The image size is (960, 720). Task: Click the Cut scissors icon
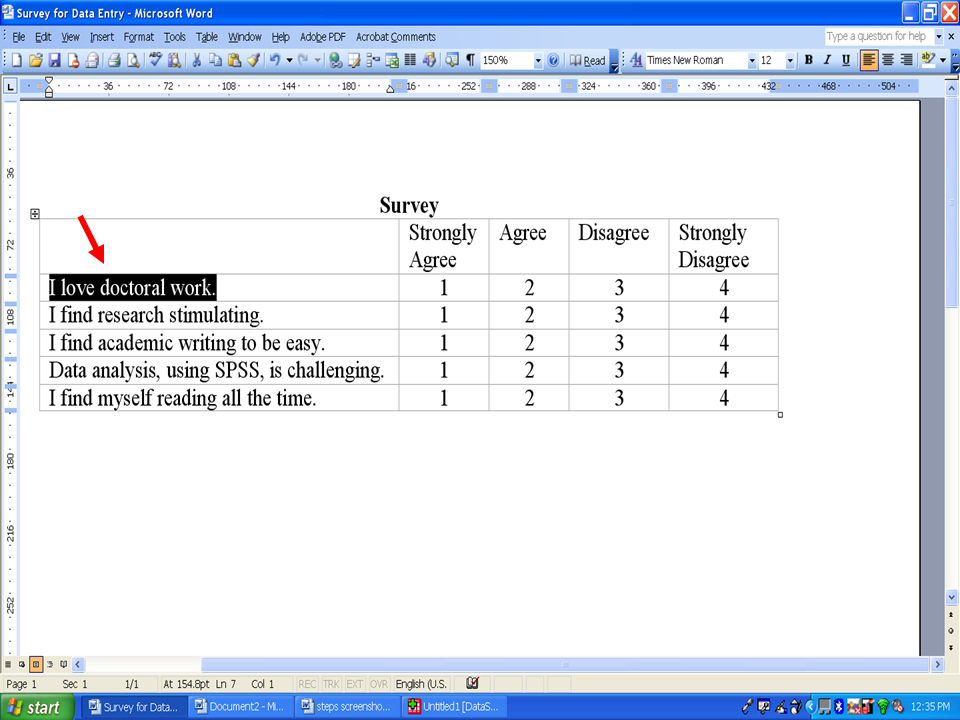tap(197, 61)
